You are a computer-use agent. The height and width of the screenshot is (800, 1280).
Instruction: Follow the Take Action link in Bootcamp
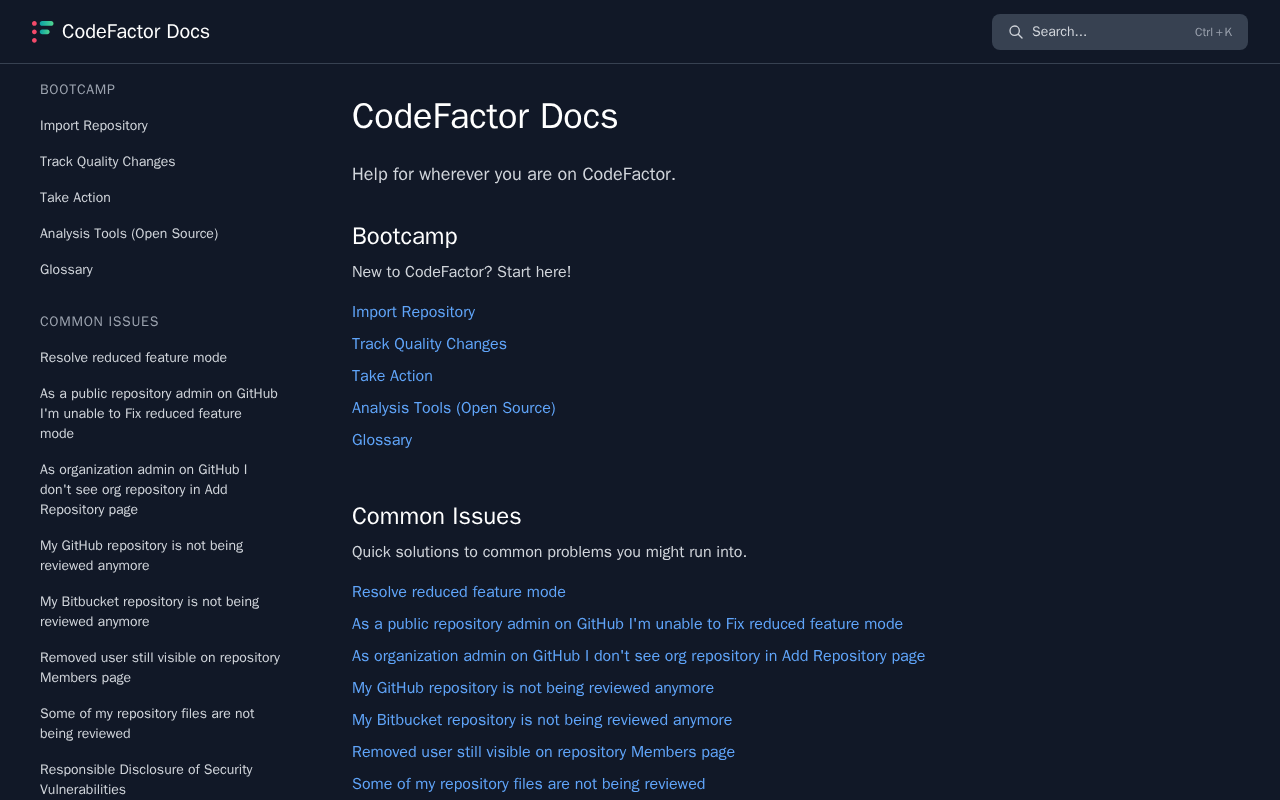tap(392, 376)
